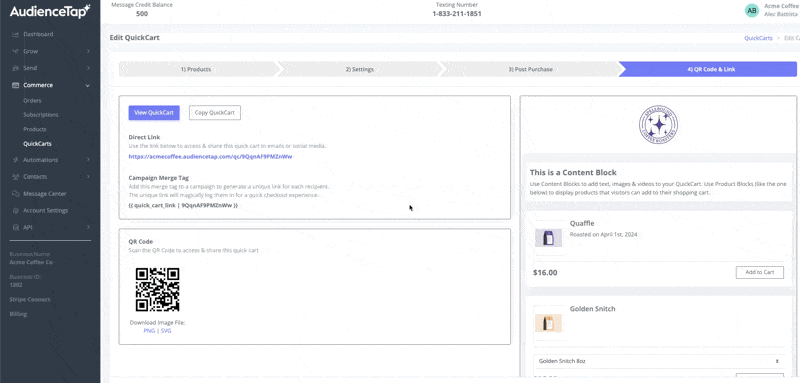Viewport: 800px width, 383px height.
Task: Click the quick_cart_link merge tag text
Action: pos(183,205)
